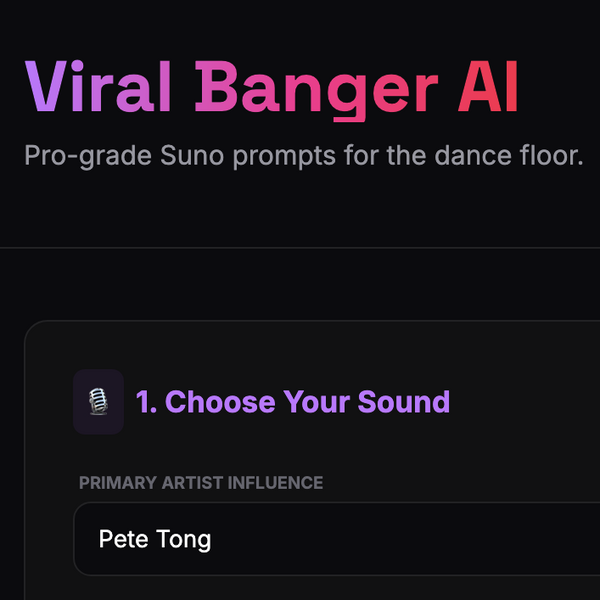Click the Viral Banger AI title

tap(271, 88)
